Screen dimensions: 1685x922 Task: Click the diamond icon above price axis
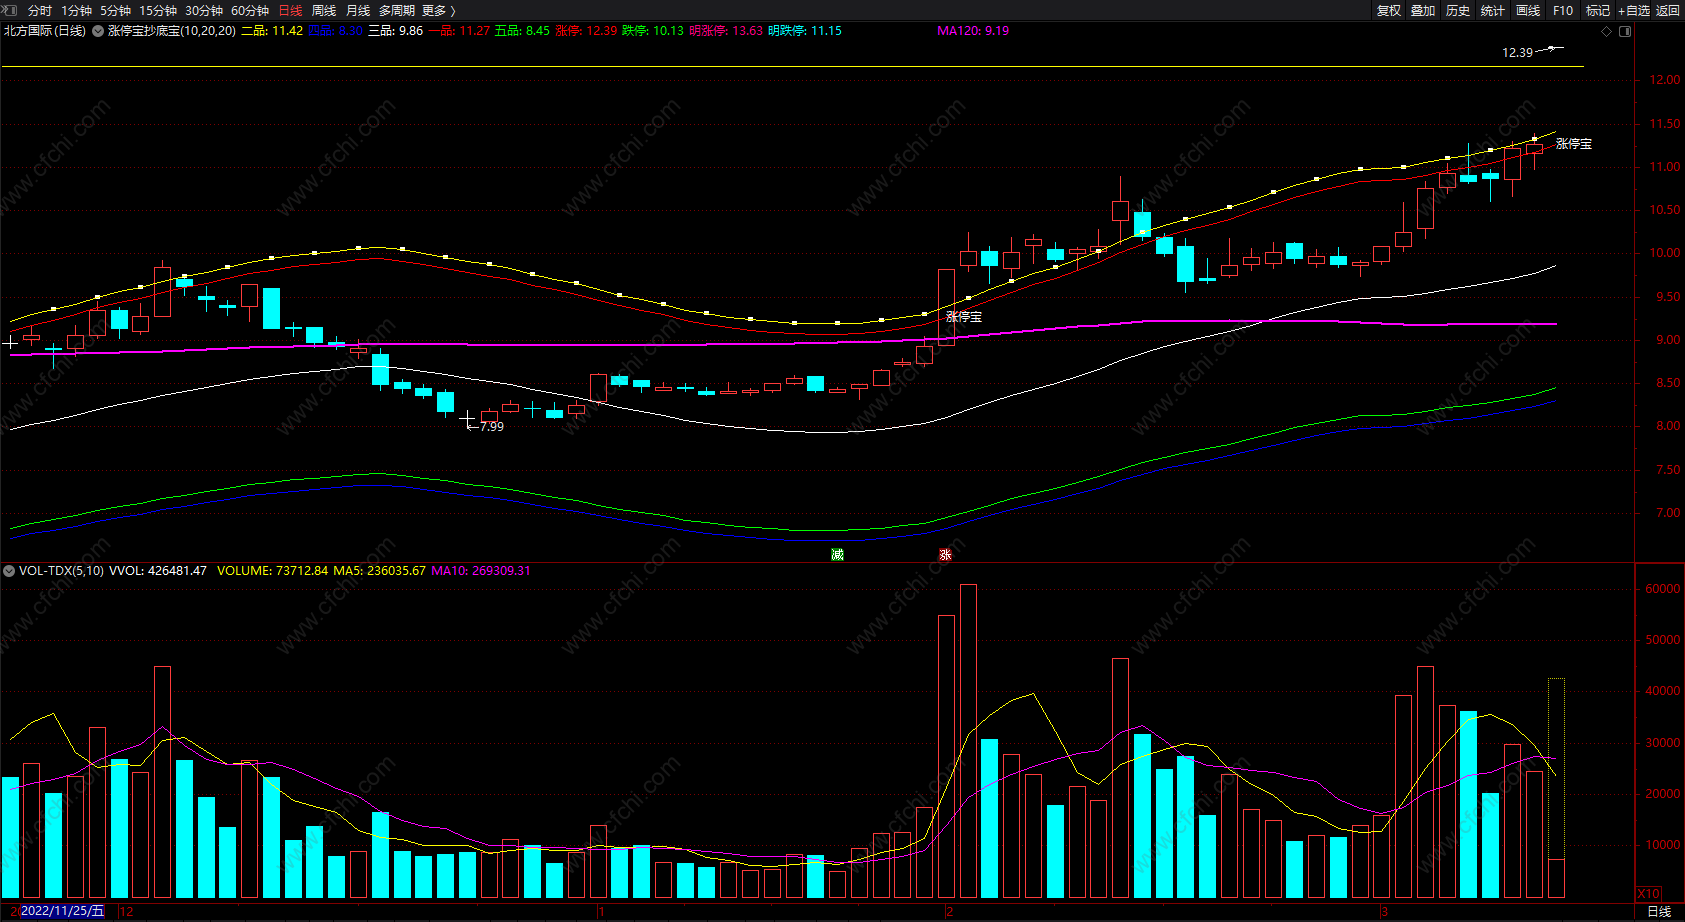click(1607, 31)
